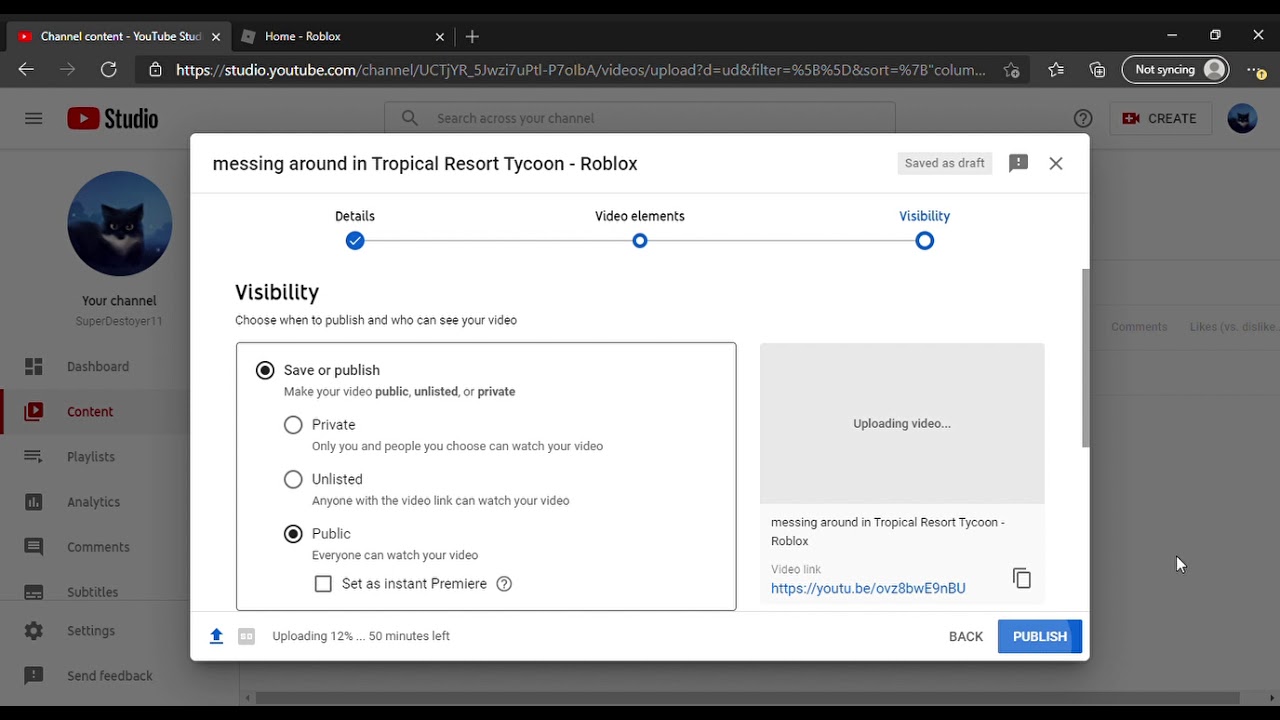Open the browser Favorites list
Viewport: 1280px width, 720px height.
point(1056,70)
